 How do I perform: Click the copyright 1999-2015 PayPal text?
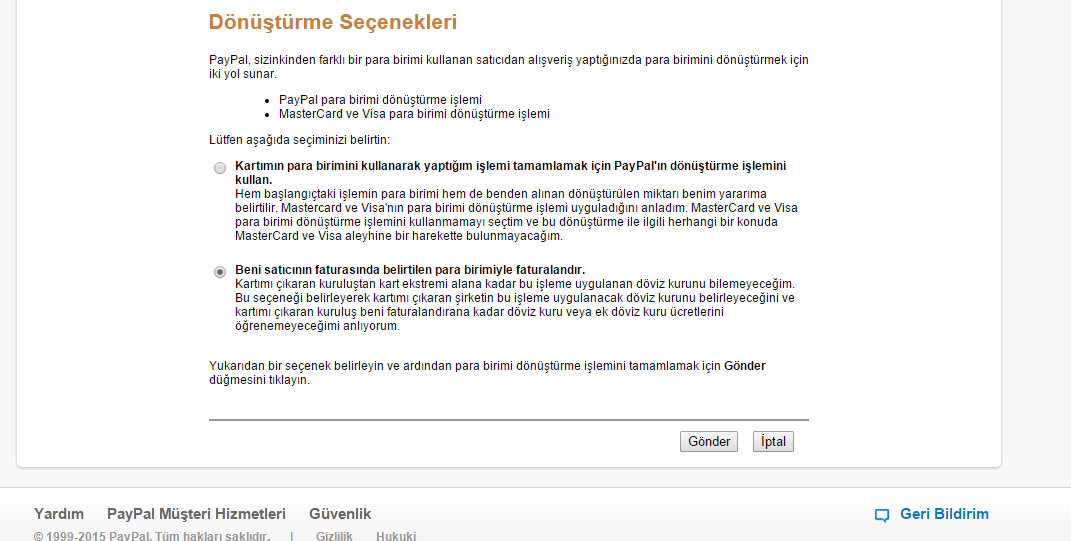point(152,536)
